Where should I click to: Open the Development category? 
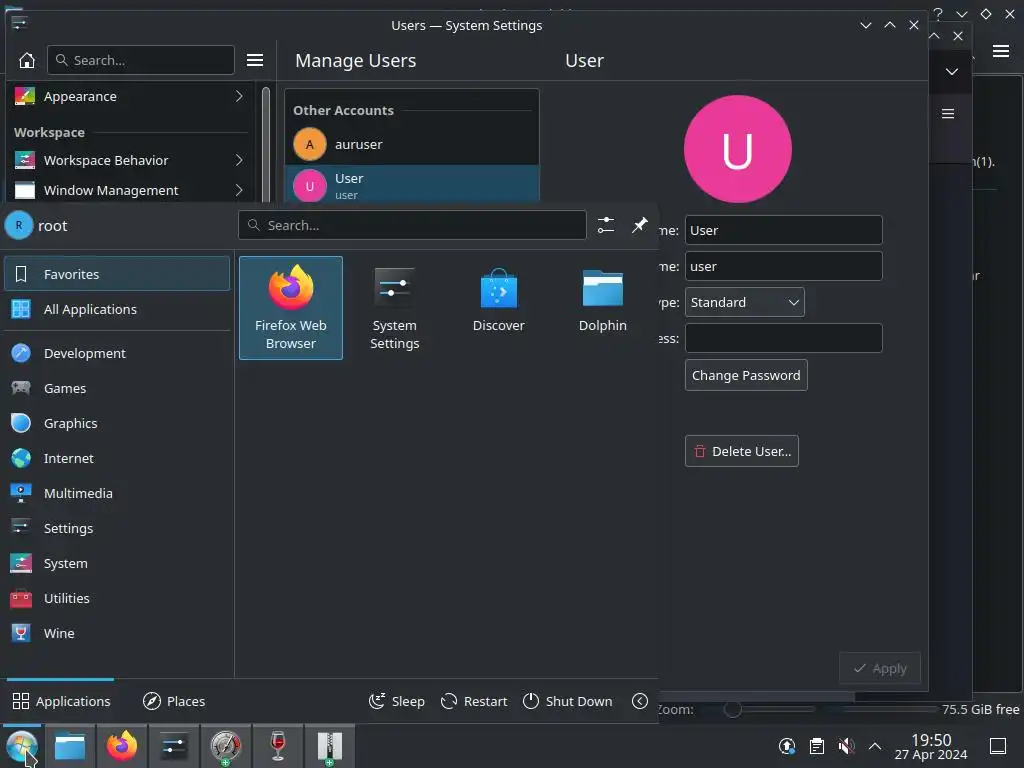[117, 353]
